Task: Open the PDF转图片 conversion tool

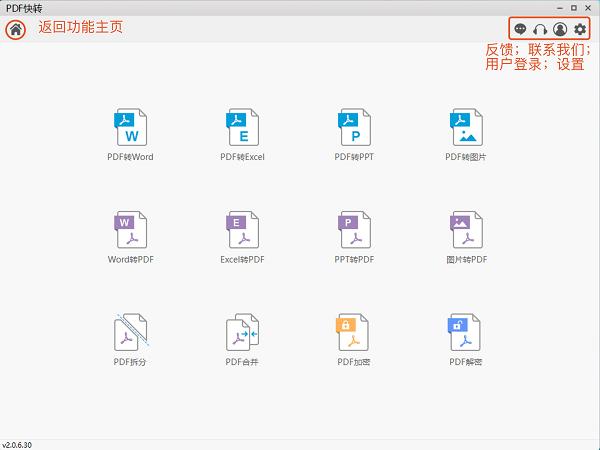Action: tap(466, 128)
